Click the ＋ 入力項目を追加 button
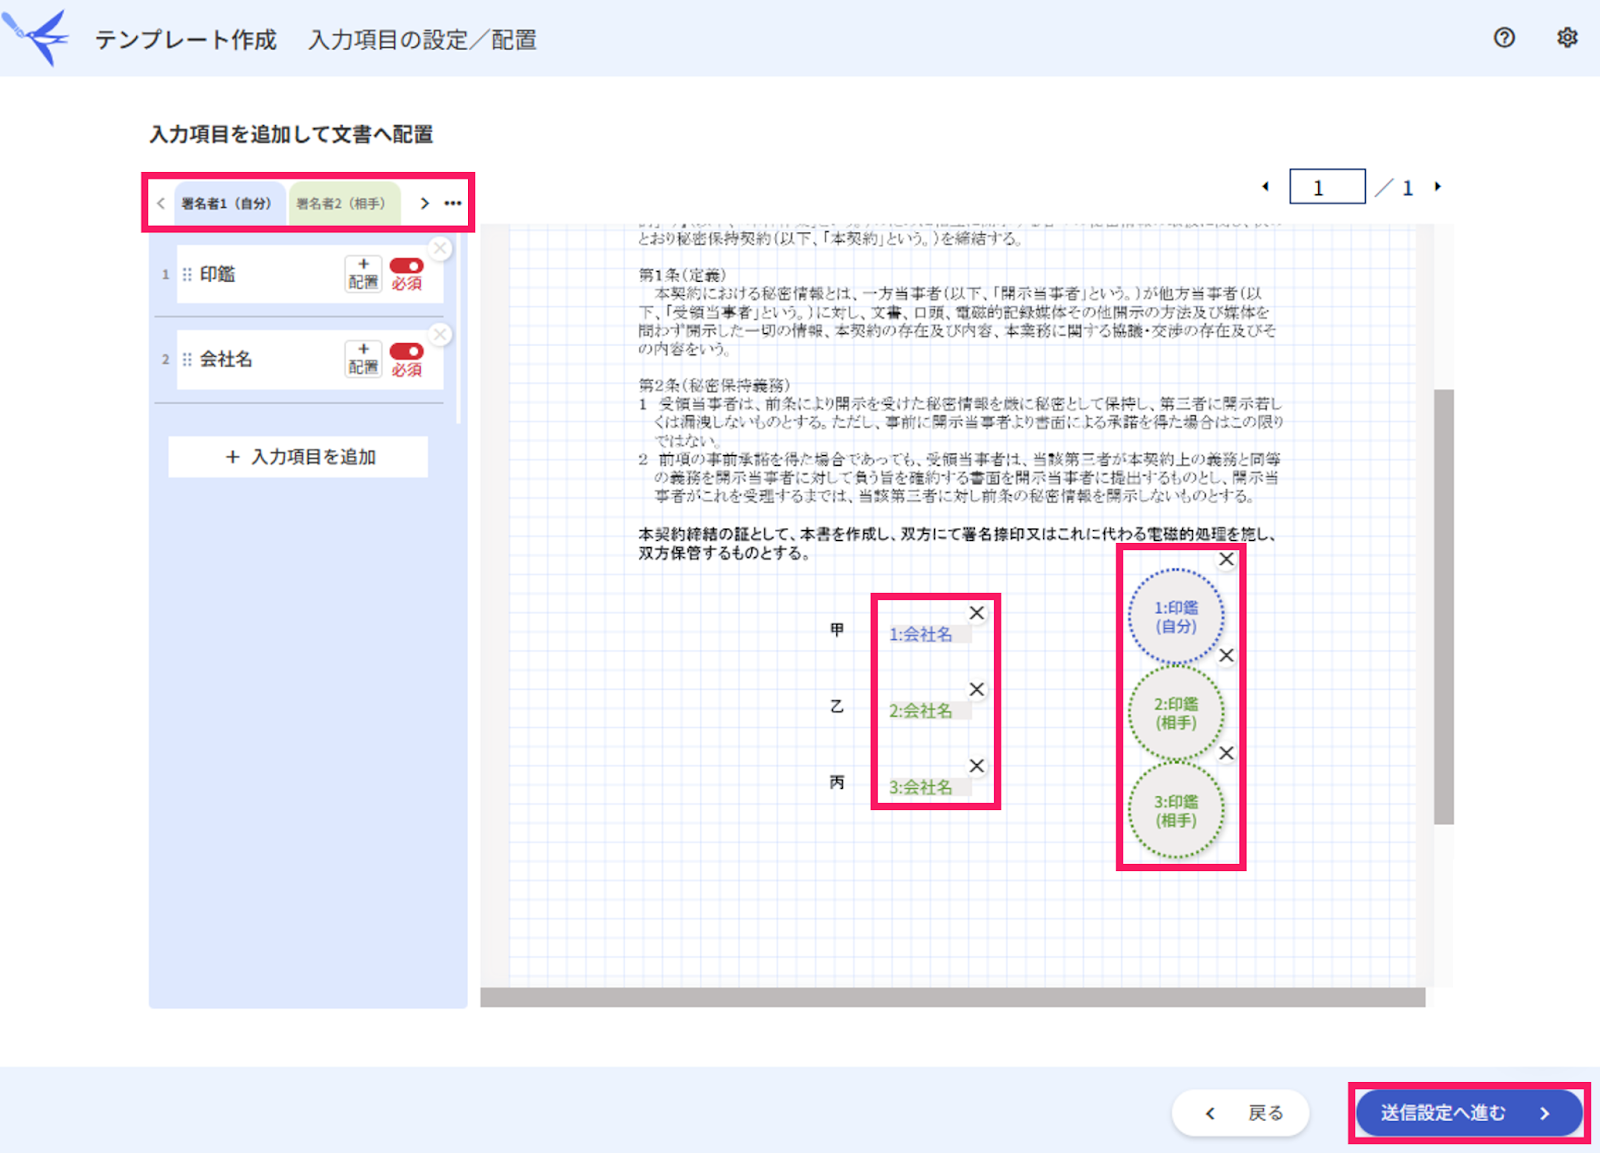 pyautogui.click(x=298, y=457)
